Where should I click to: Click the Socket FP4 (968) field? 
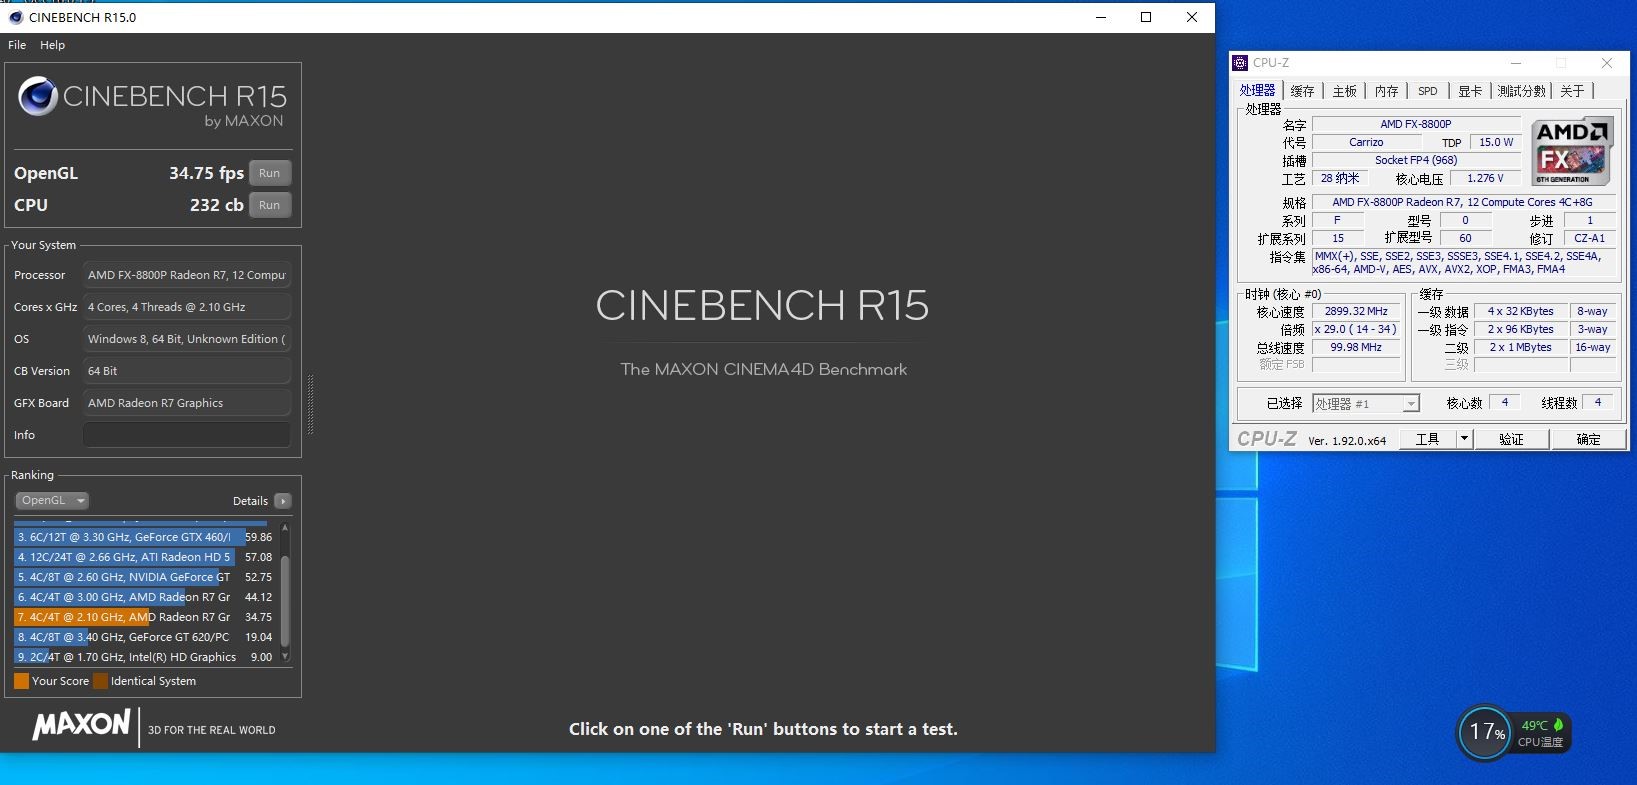click(1416, 160)
